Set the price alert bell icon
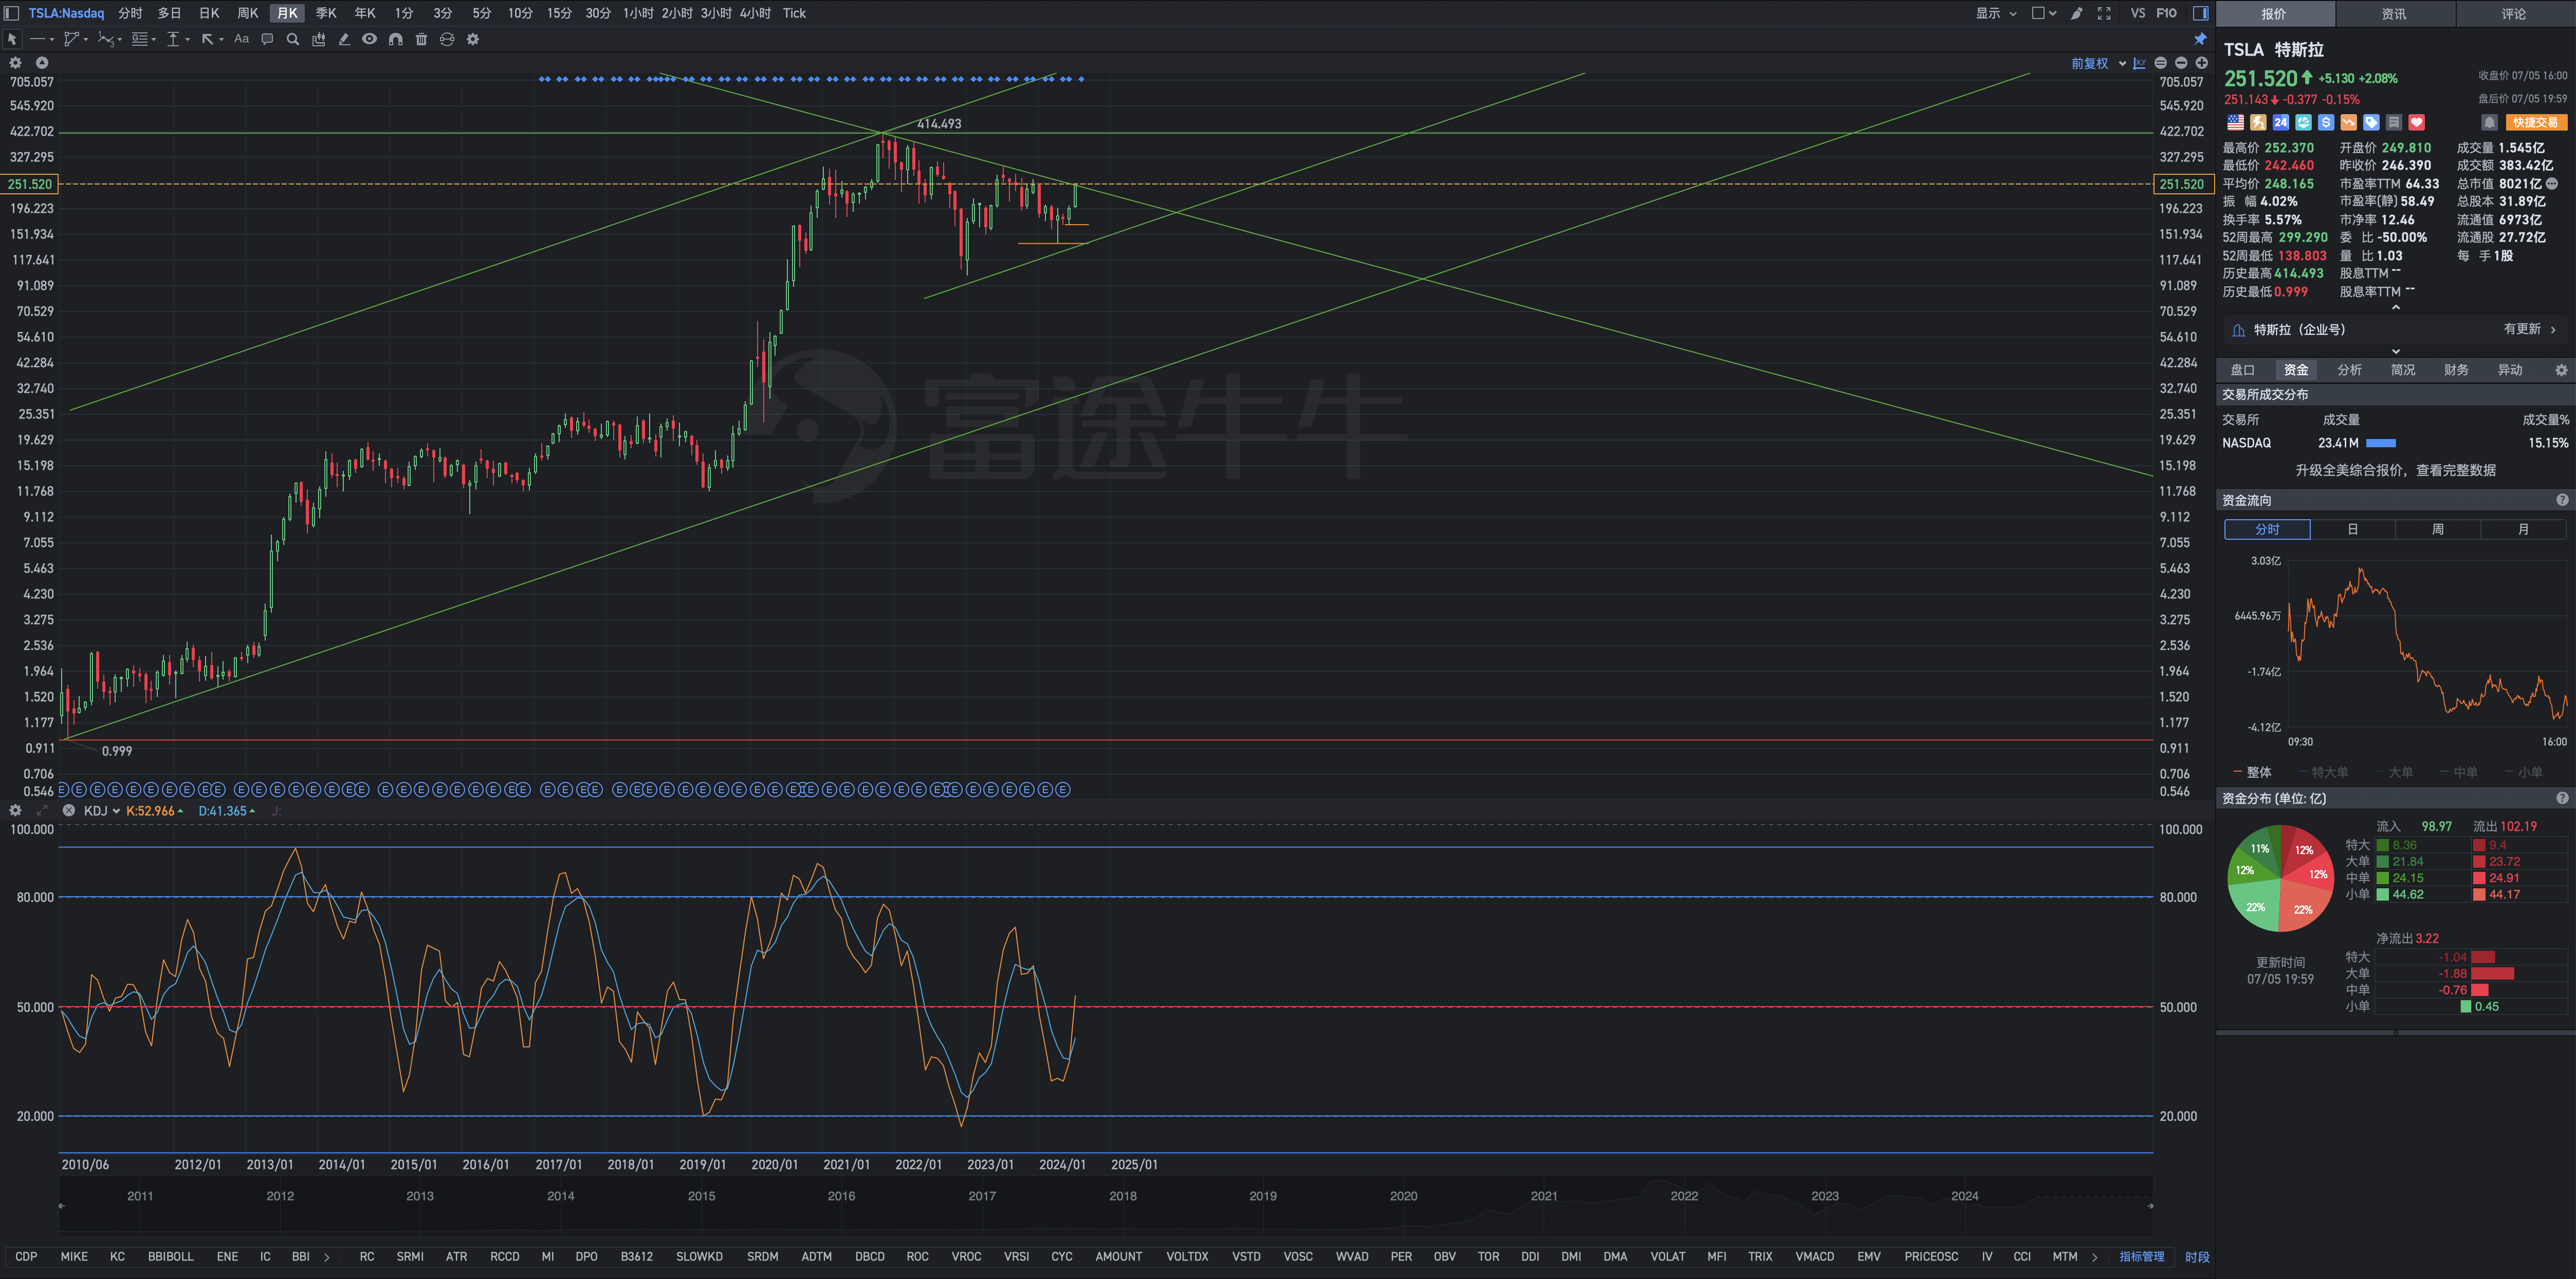2576x1279 pixels. tap(2489, 122)
